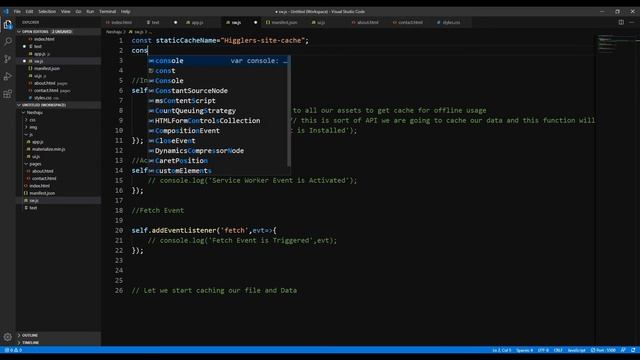Viewport: 640px width, 360px height.
Task: Click the VS Code logo in title bar
Action: 6,11
